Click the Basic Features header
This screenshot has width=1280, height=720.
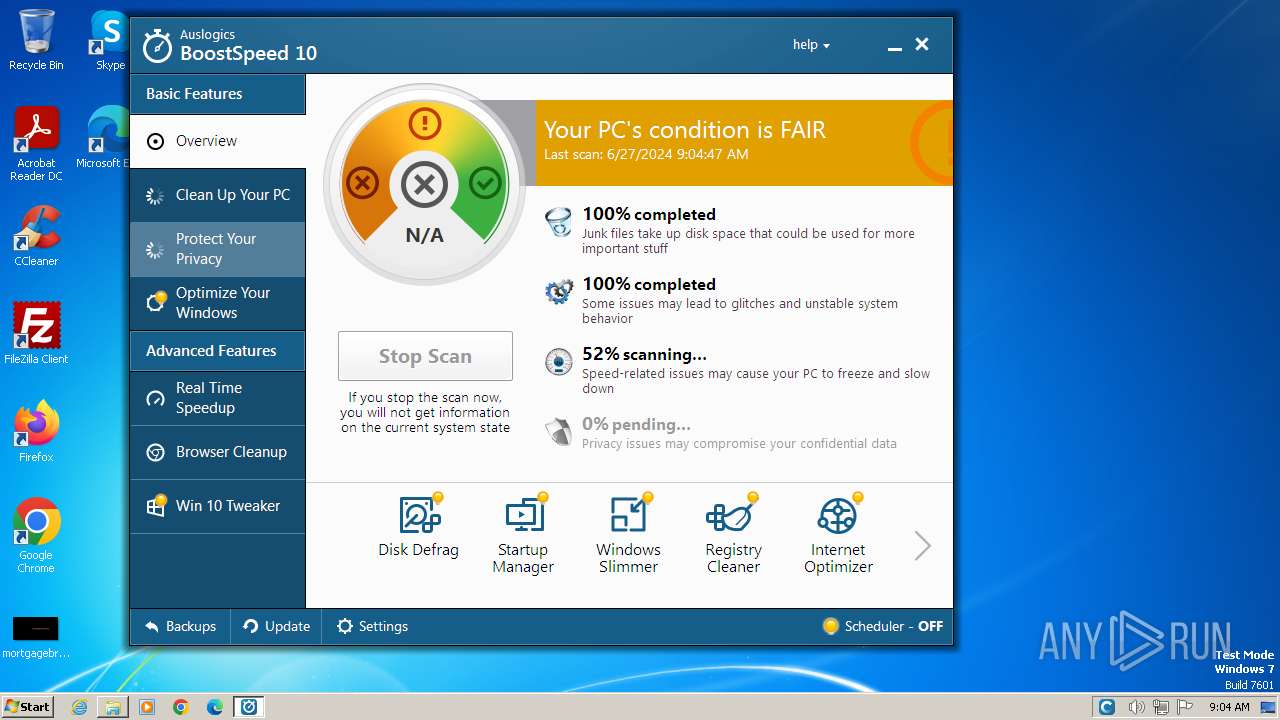click(x=218, y=94)
